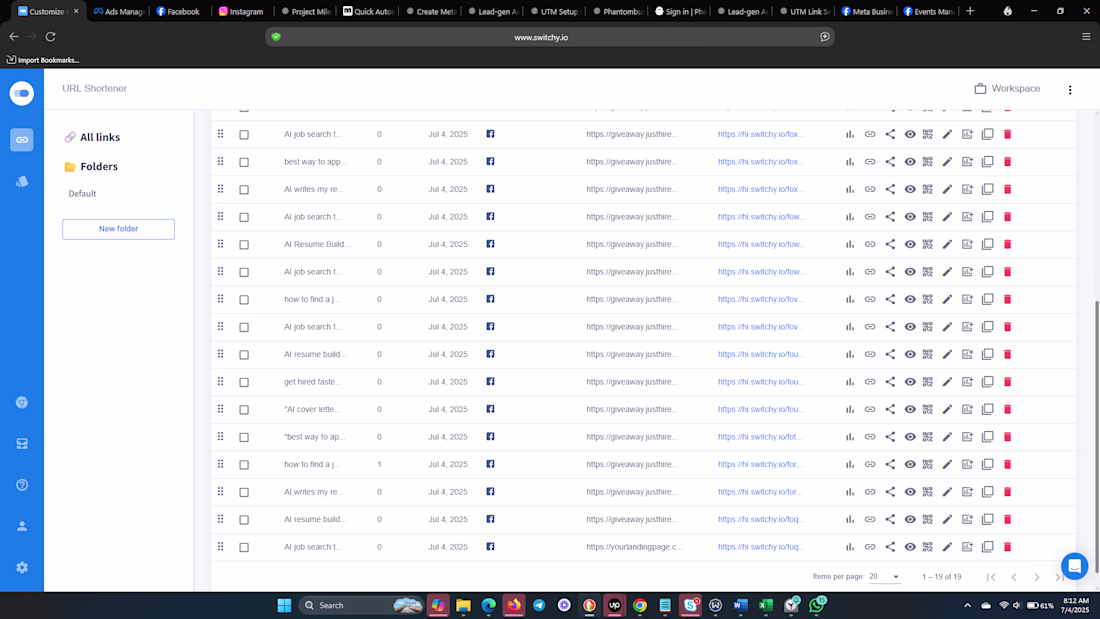Open Telegram from the taskbar
The width and height of the screenshot is (1100, 619).
(x=539, y=605)
